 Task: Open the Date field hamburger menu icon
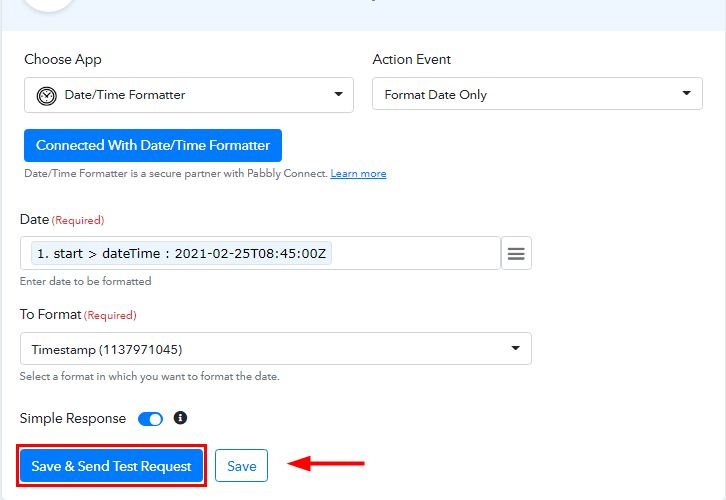[516, 253]
